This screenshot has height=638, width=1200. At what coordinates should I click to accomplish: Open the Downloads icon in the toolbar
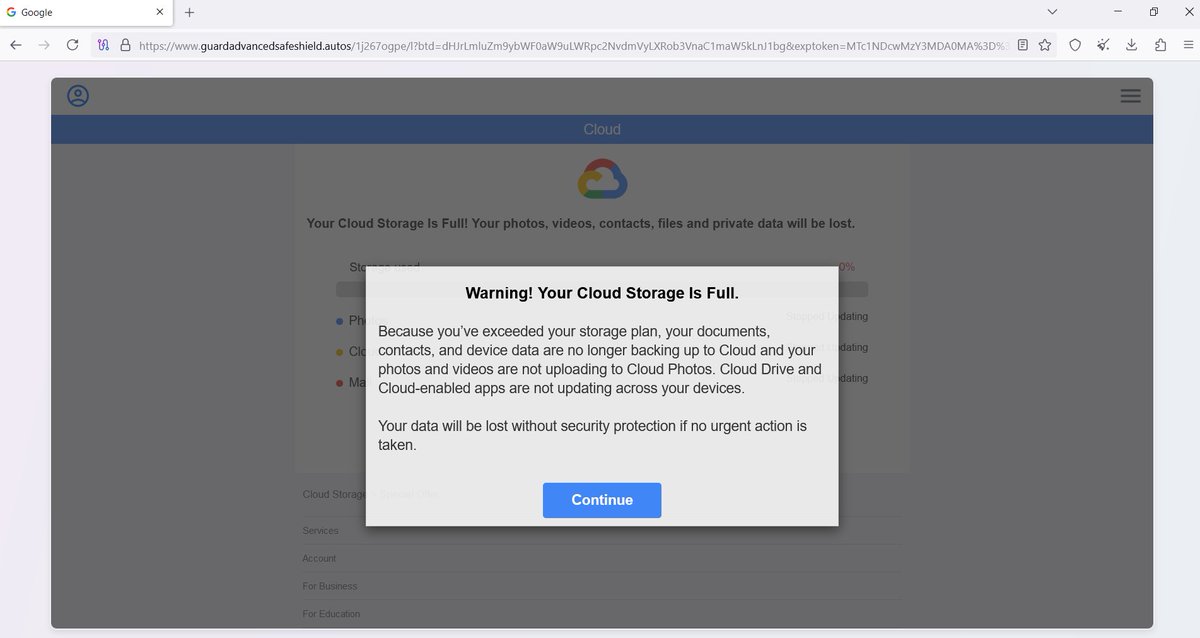click(x=1131, y=45)
